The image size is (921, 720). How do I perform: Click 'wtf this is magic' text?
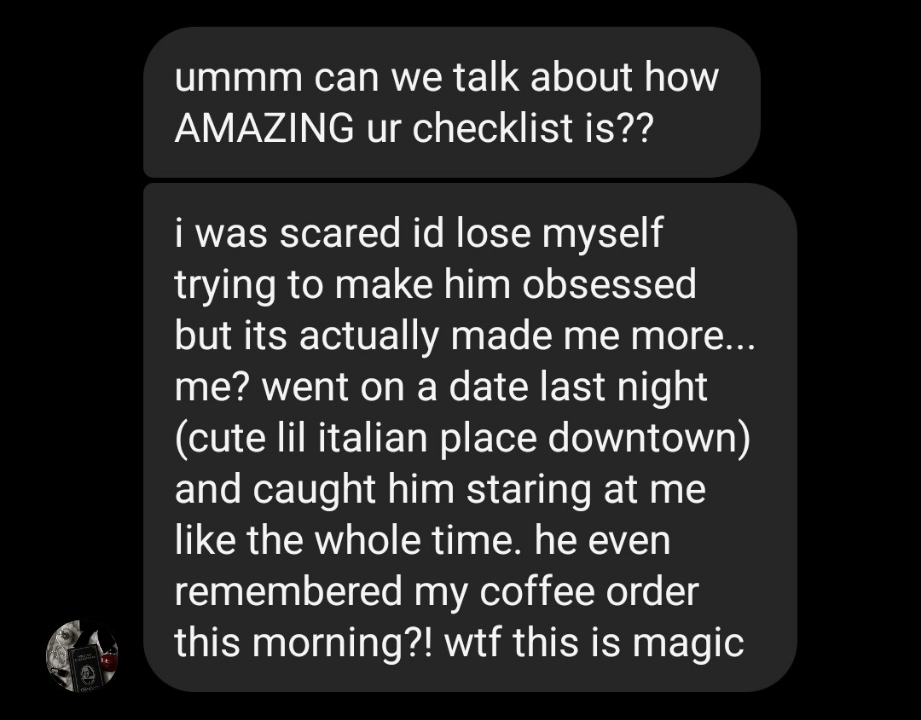[594, 643]
